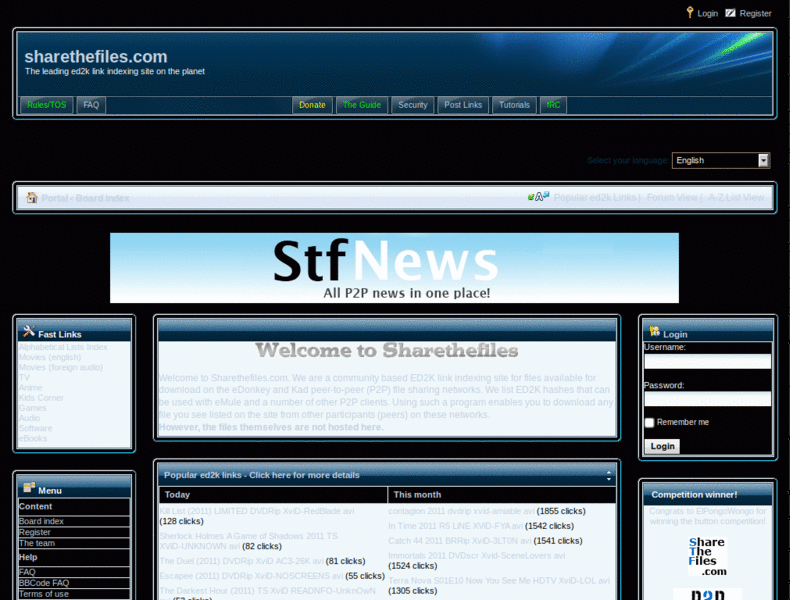Image resolution: width=800 pixels, height=600 pixels.
Task: Click the StfNews banner
Action: coord(394,268)
